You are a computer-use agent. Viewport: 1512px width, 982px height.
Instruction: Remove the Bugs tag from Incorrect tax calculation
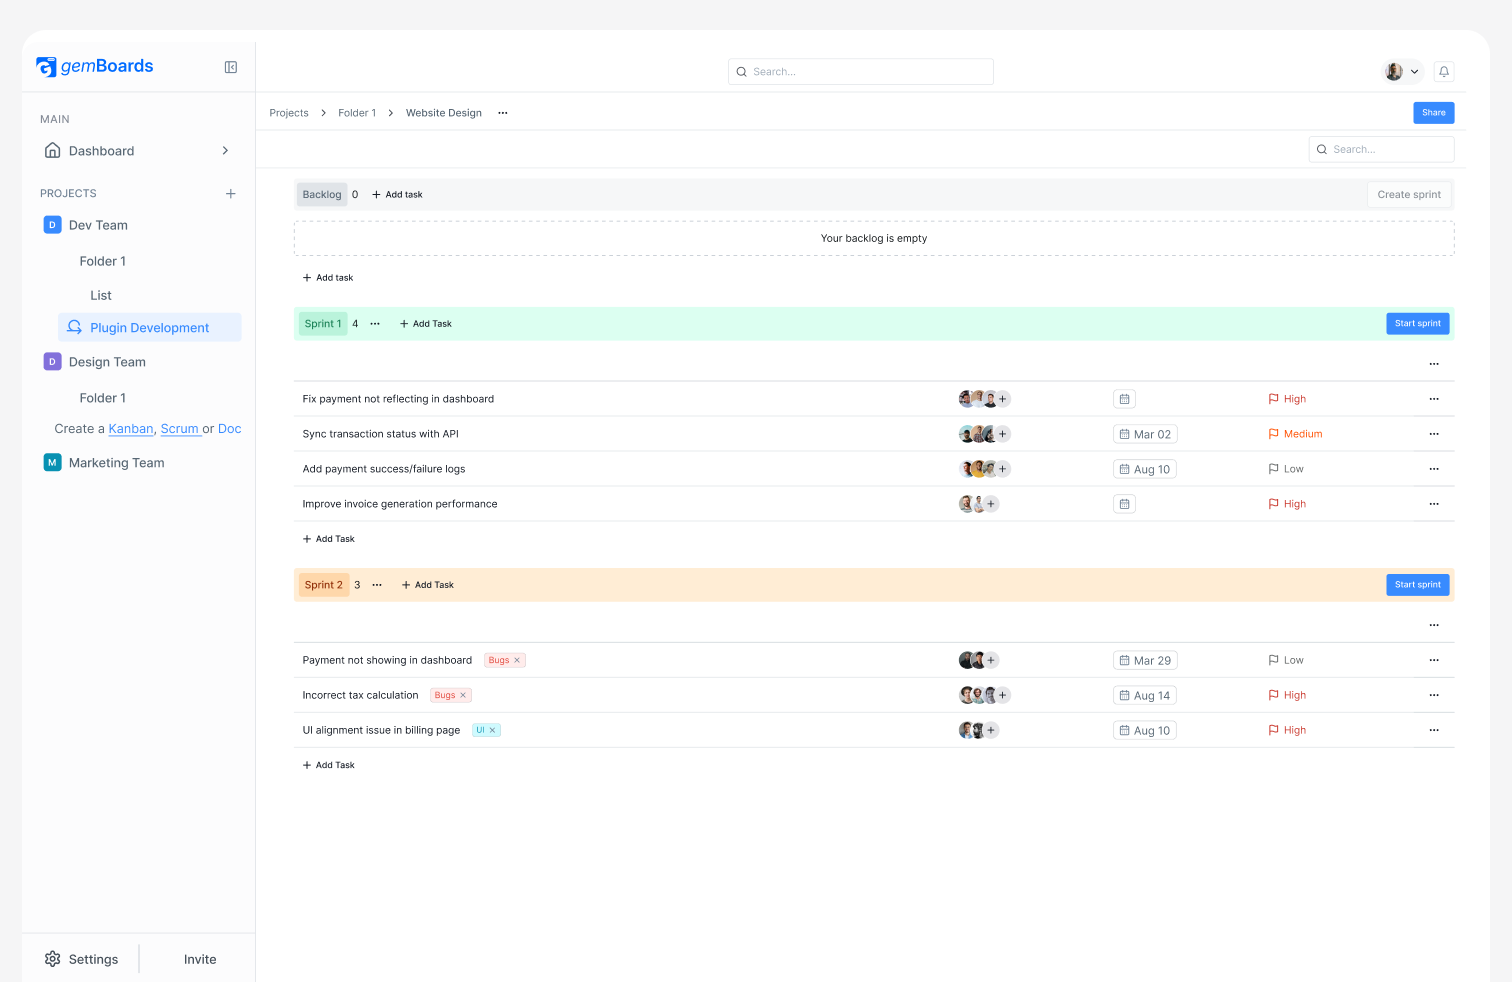(x=464, y=694)
